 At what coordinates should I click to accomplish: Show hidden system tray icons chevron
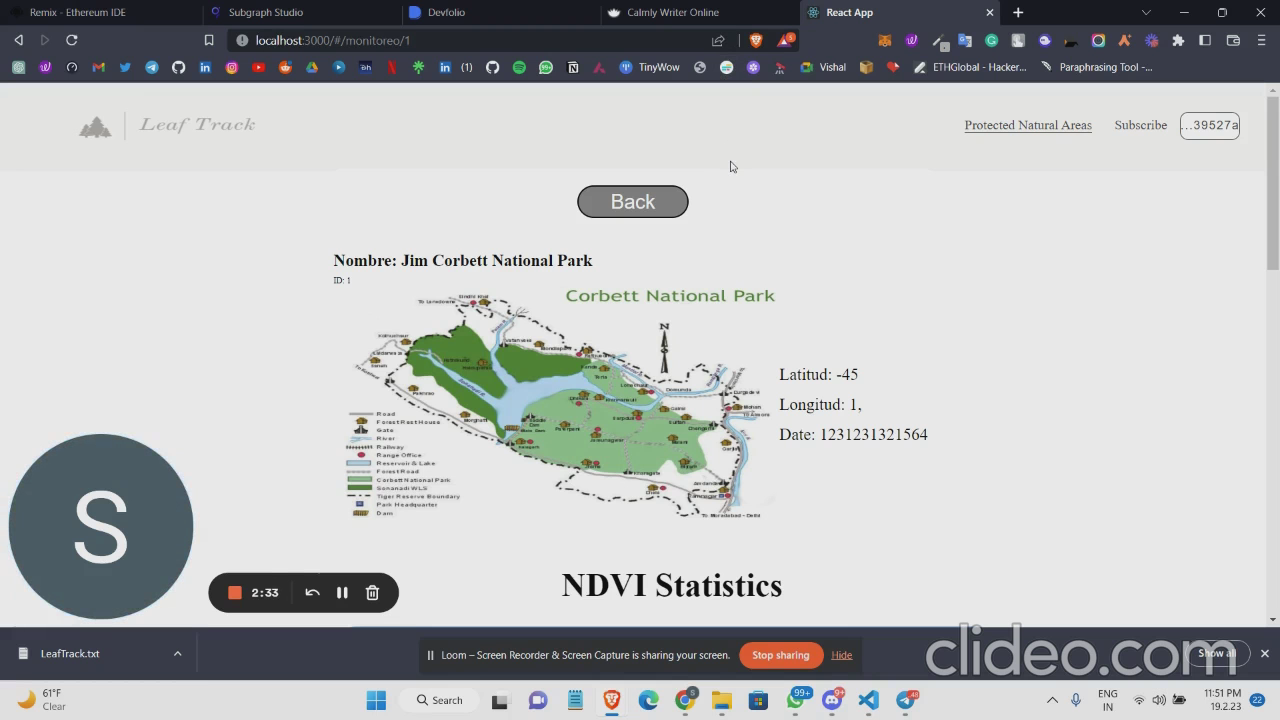click(x=1052, y=700)
